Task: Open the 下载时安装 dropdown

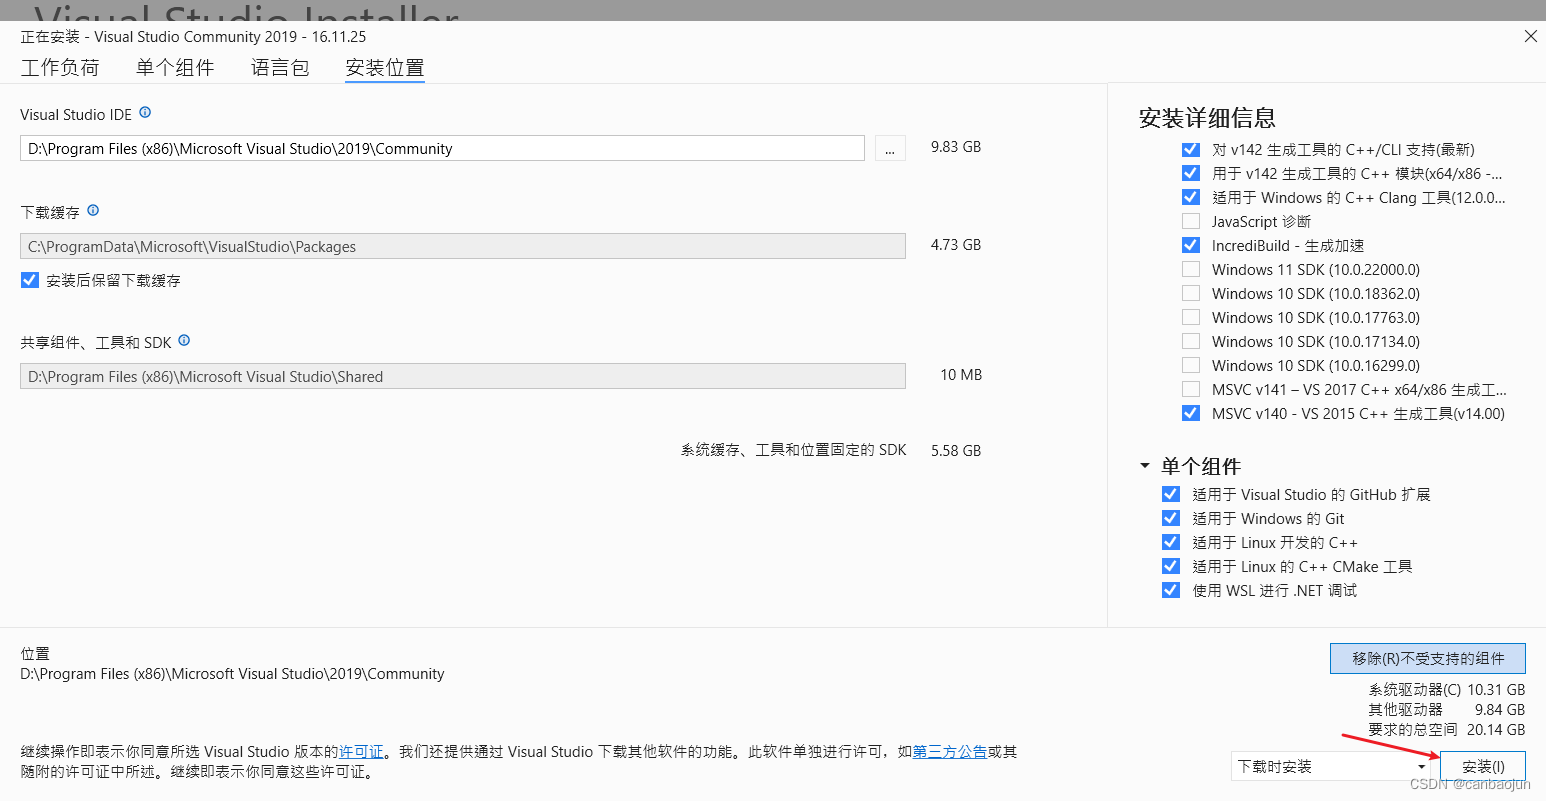Action: click(x=1333, y=767)
